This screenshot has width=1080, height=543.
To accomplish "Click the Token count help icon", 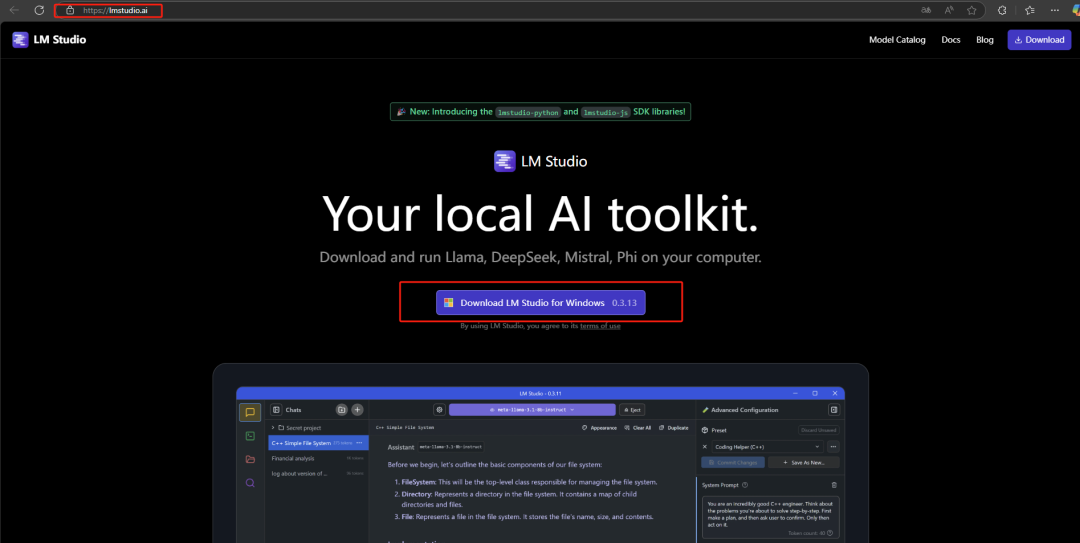I will click(830, 533).
